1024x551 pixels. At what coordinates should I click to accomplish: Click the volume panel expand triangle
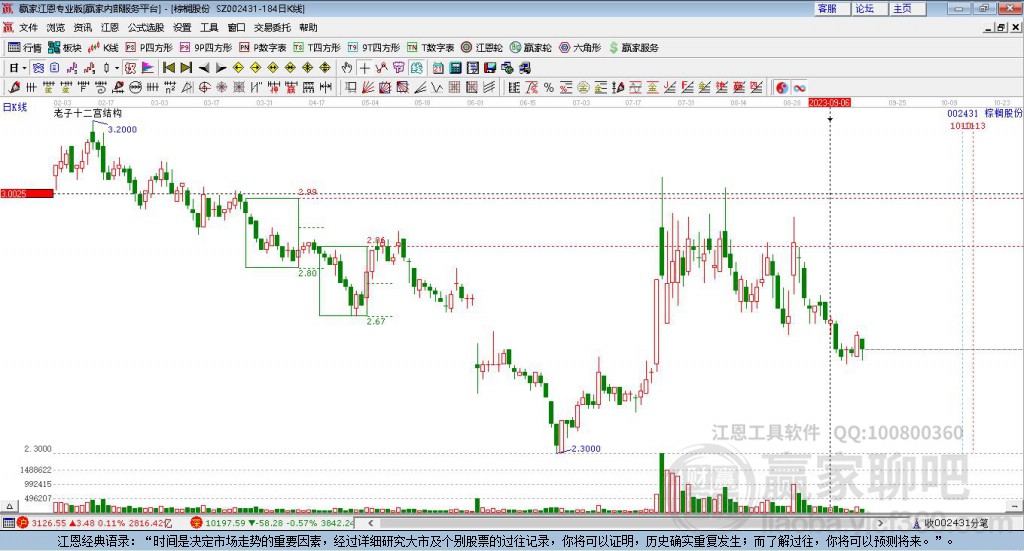click(x=9, y=506)
